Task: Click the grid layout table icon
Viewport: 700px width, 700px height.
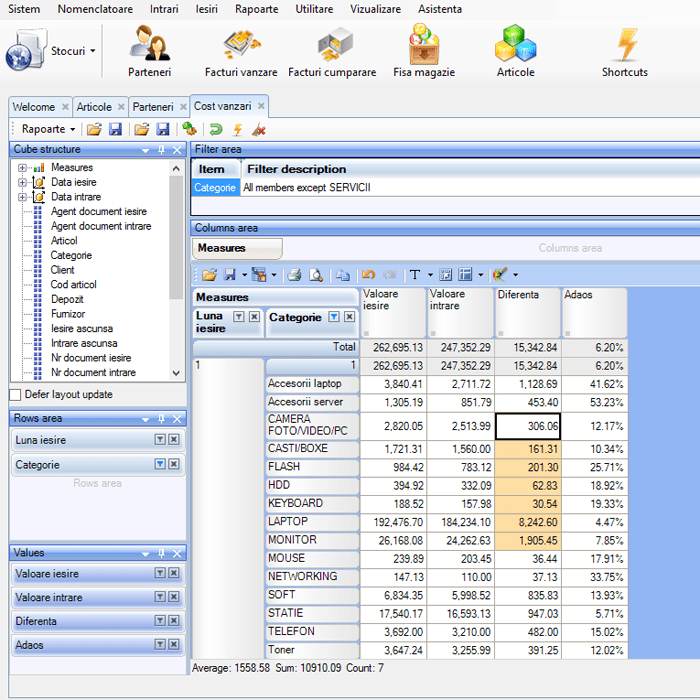Action: coord(465,275)
